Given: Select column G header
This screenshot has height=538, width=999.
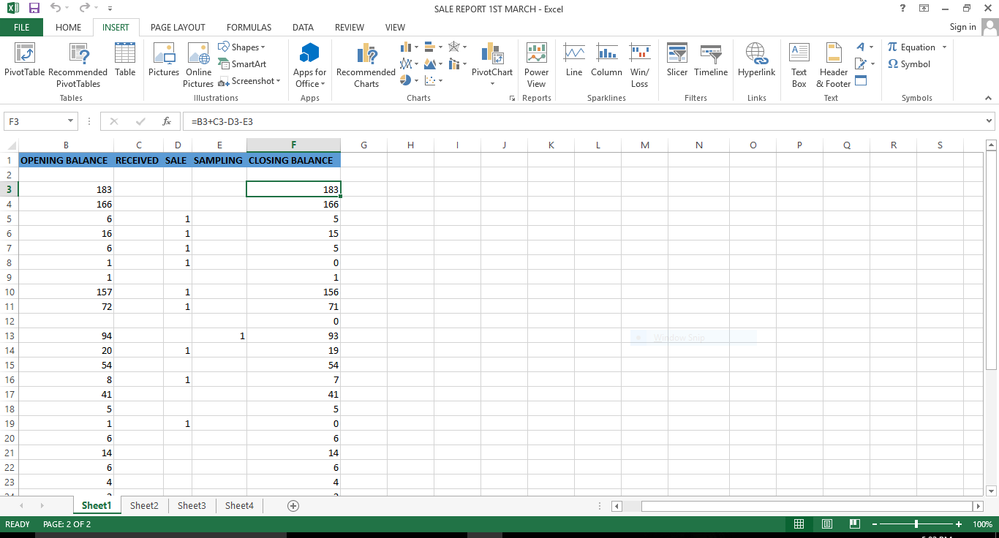Looking at the screenshot, I should pyautogui.click(x=364, y=145).
